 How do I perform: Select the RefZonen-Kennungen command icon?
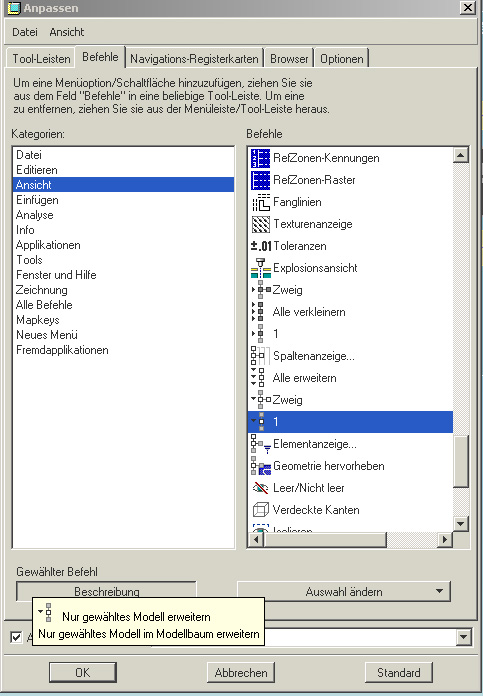tap(261, 158)
